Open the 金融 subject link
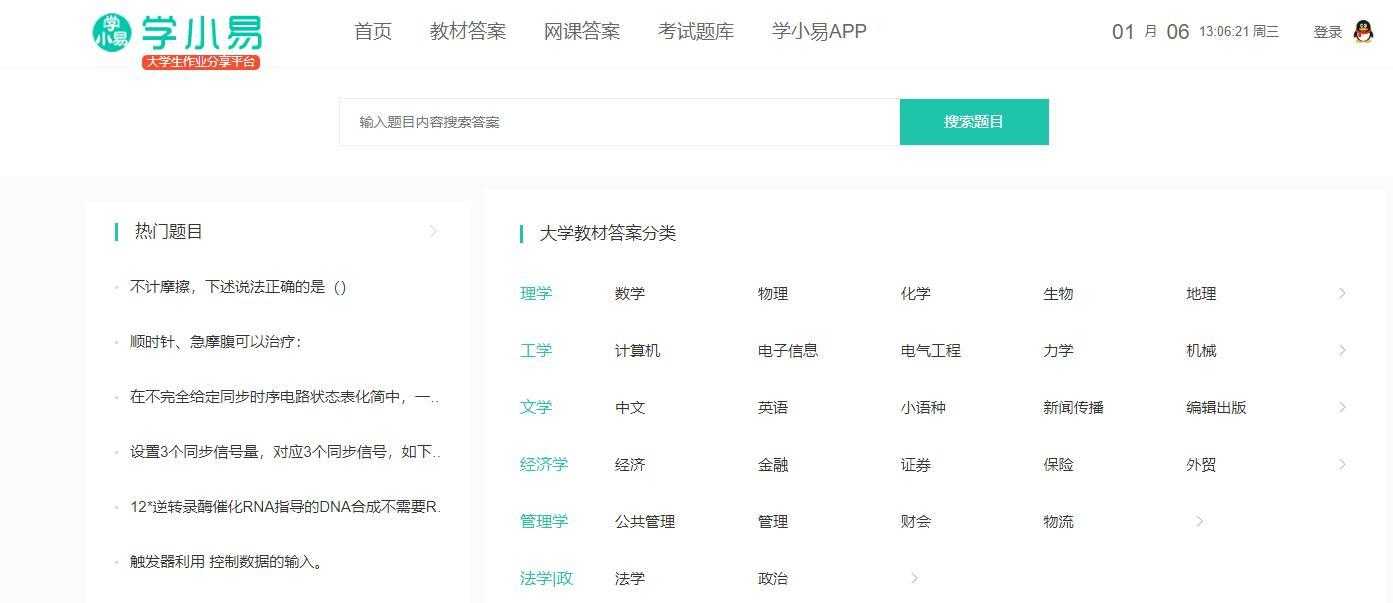The height and width of the screenshot is (603, 1393). 772,464
